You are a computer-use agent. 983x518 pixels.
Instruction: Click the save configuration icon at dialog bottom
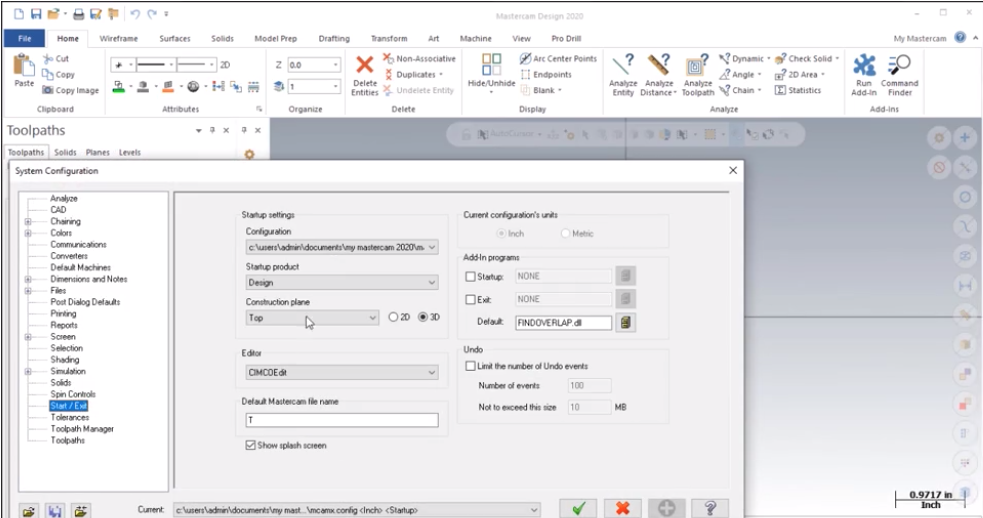coord(55,511)
